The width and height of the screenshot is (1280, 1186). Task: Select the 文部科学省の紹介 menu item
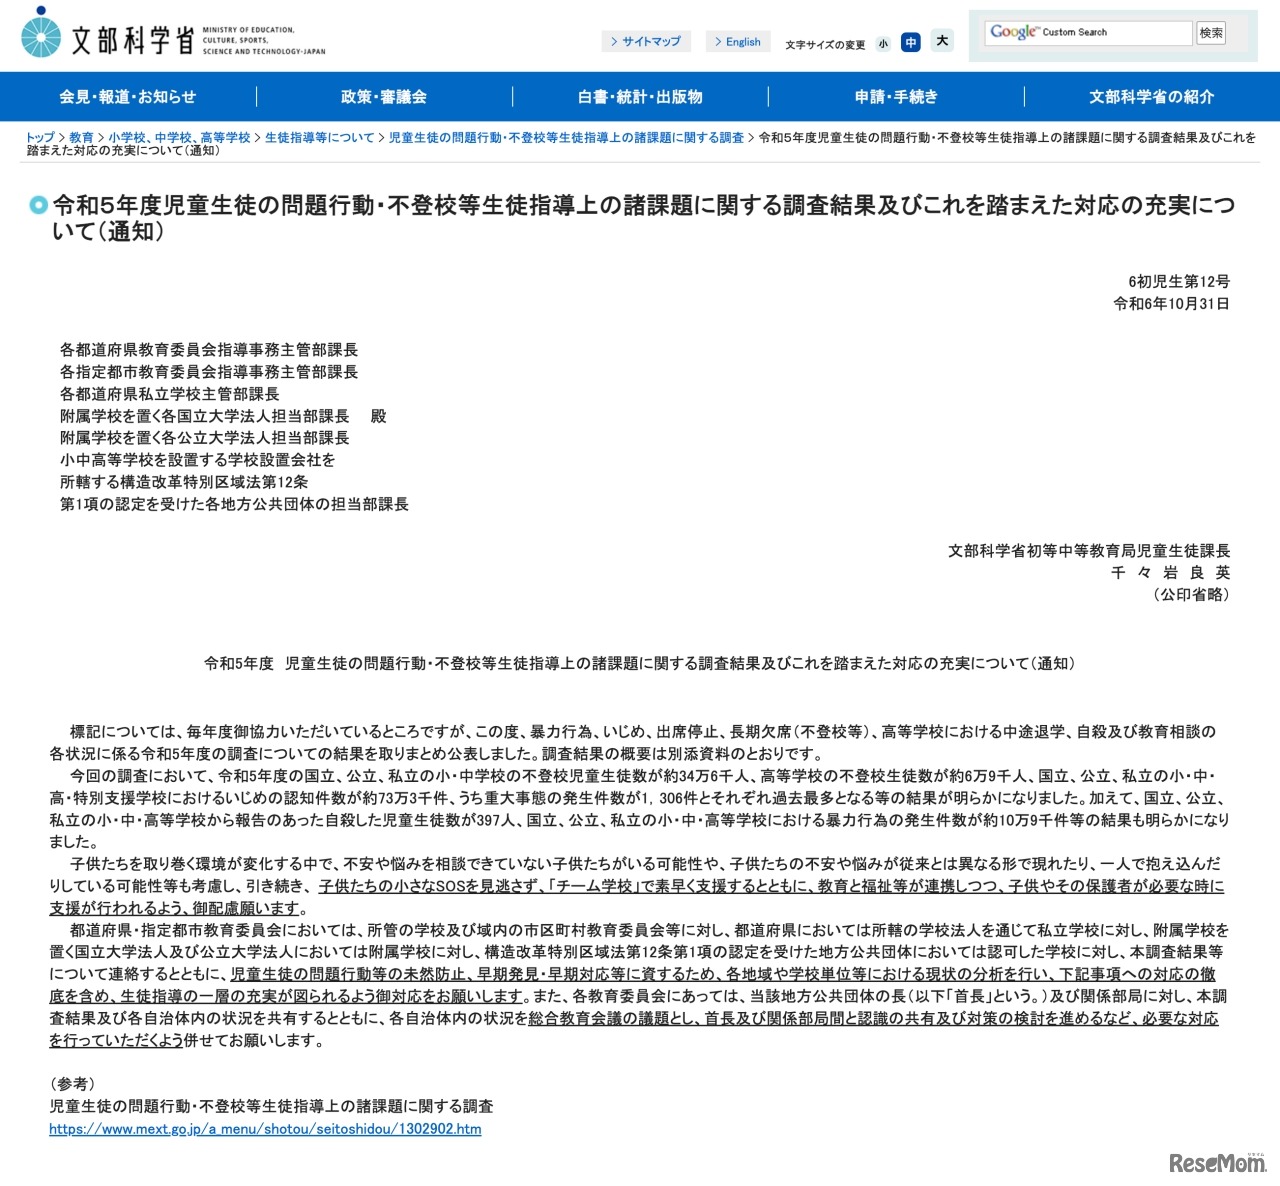[x=1152, y=96]
